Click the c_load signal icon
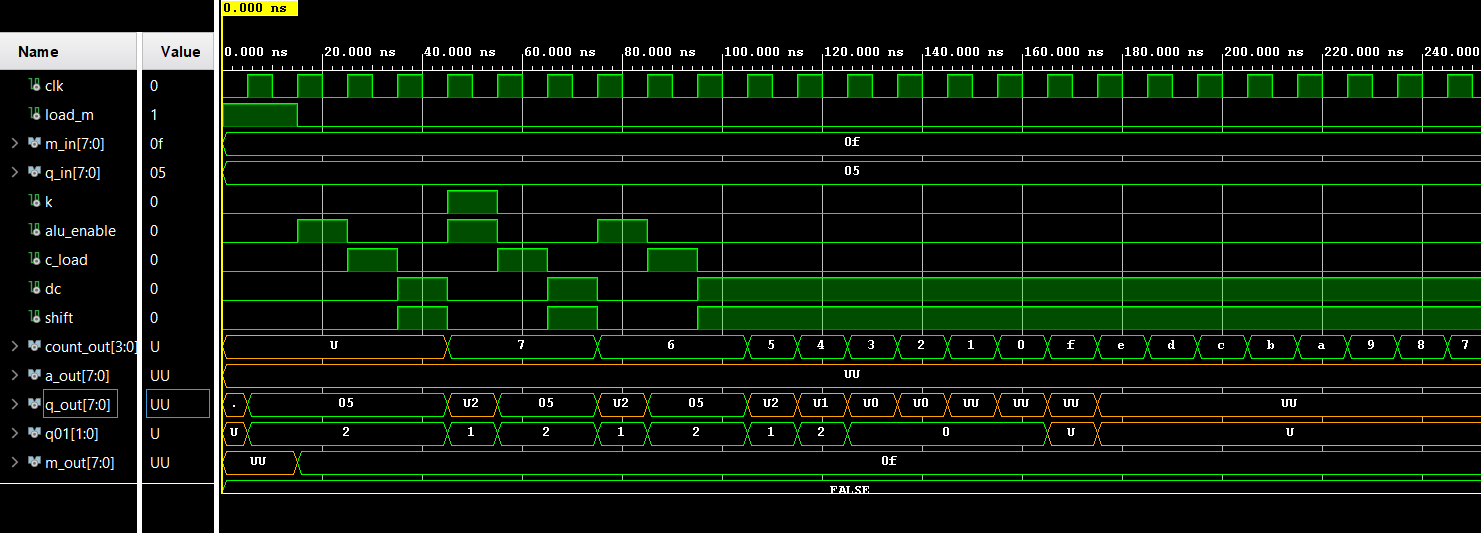1481x533 pixels. coord(35,260)
